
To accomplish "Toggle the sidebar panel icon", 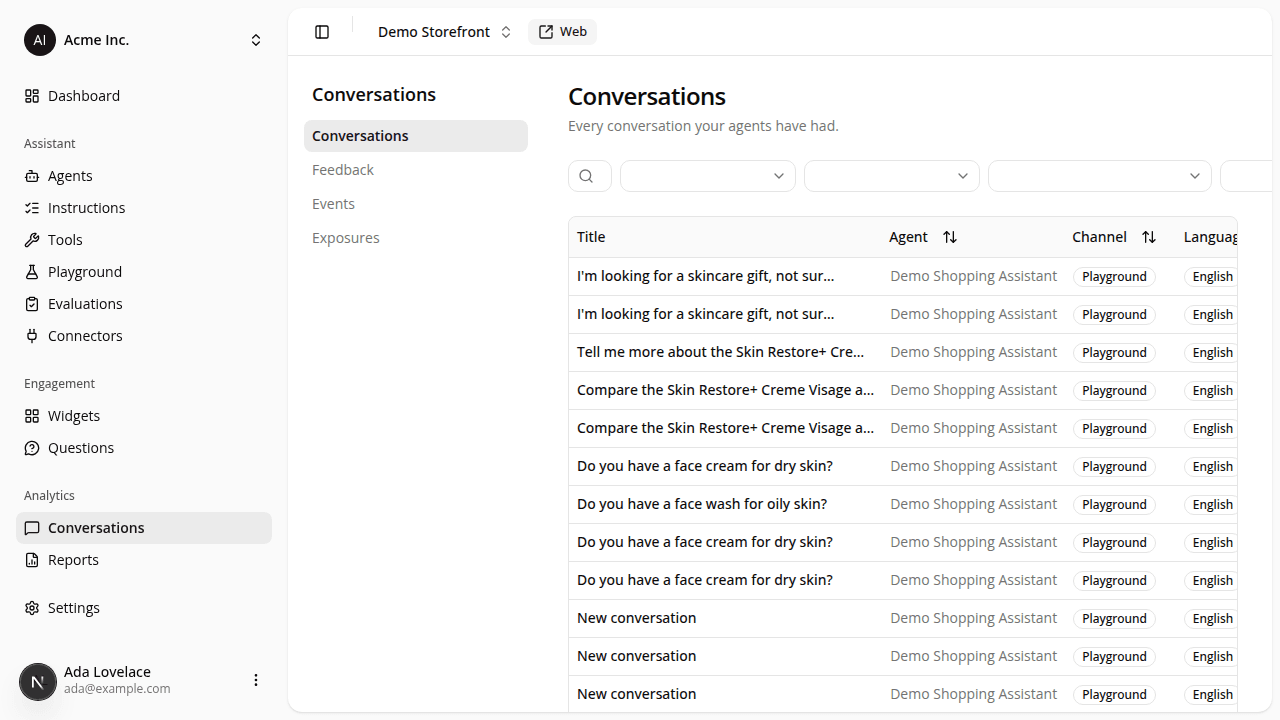I will (x=322, y=32).
